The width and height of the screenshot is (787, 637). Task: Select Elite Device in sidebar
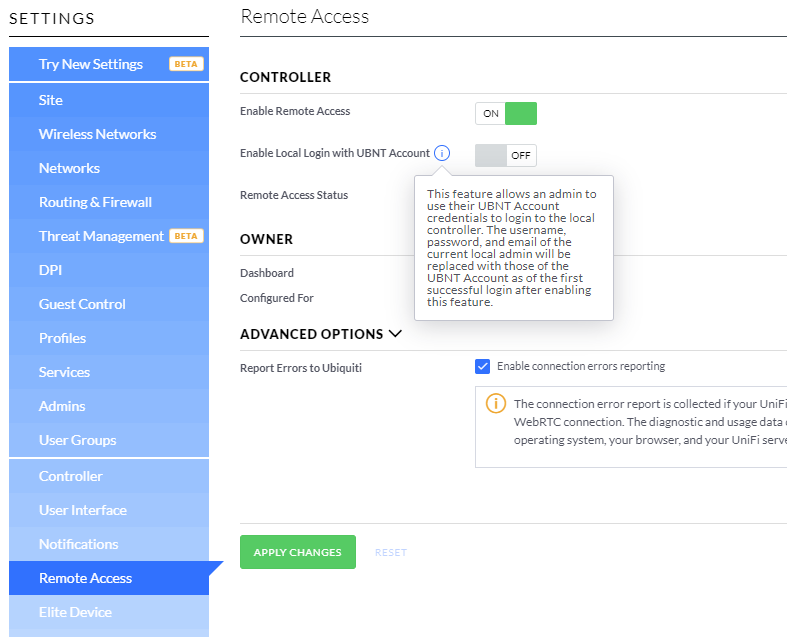(x=75, y=612)
